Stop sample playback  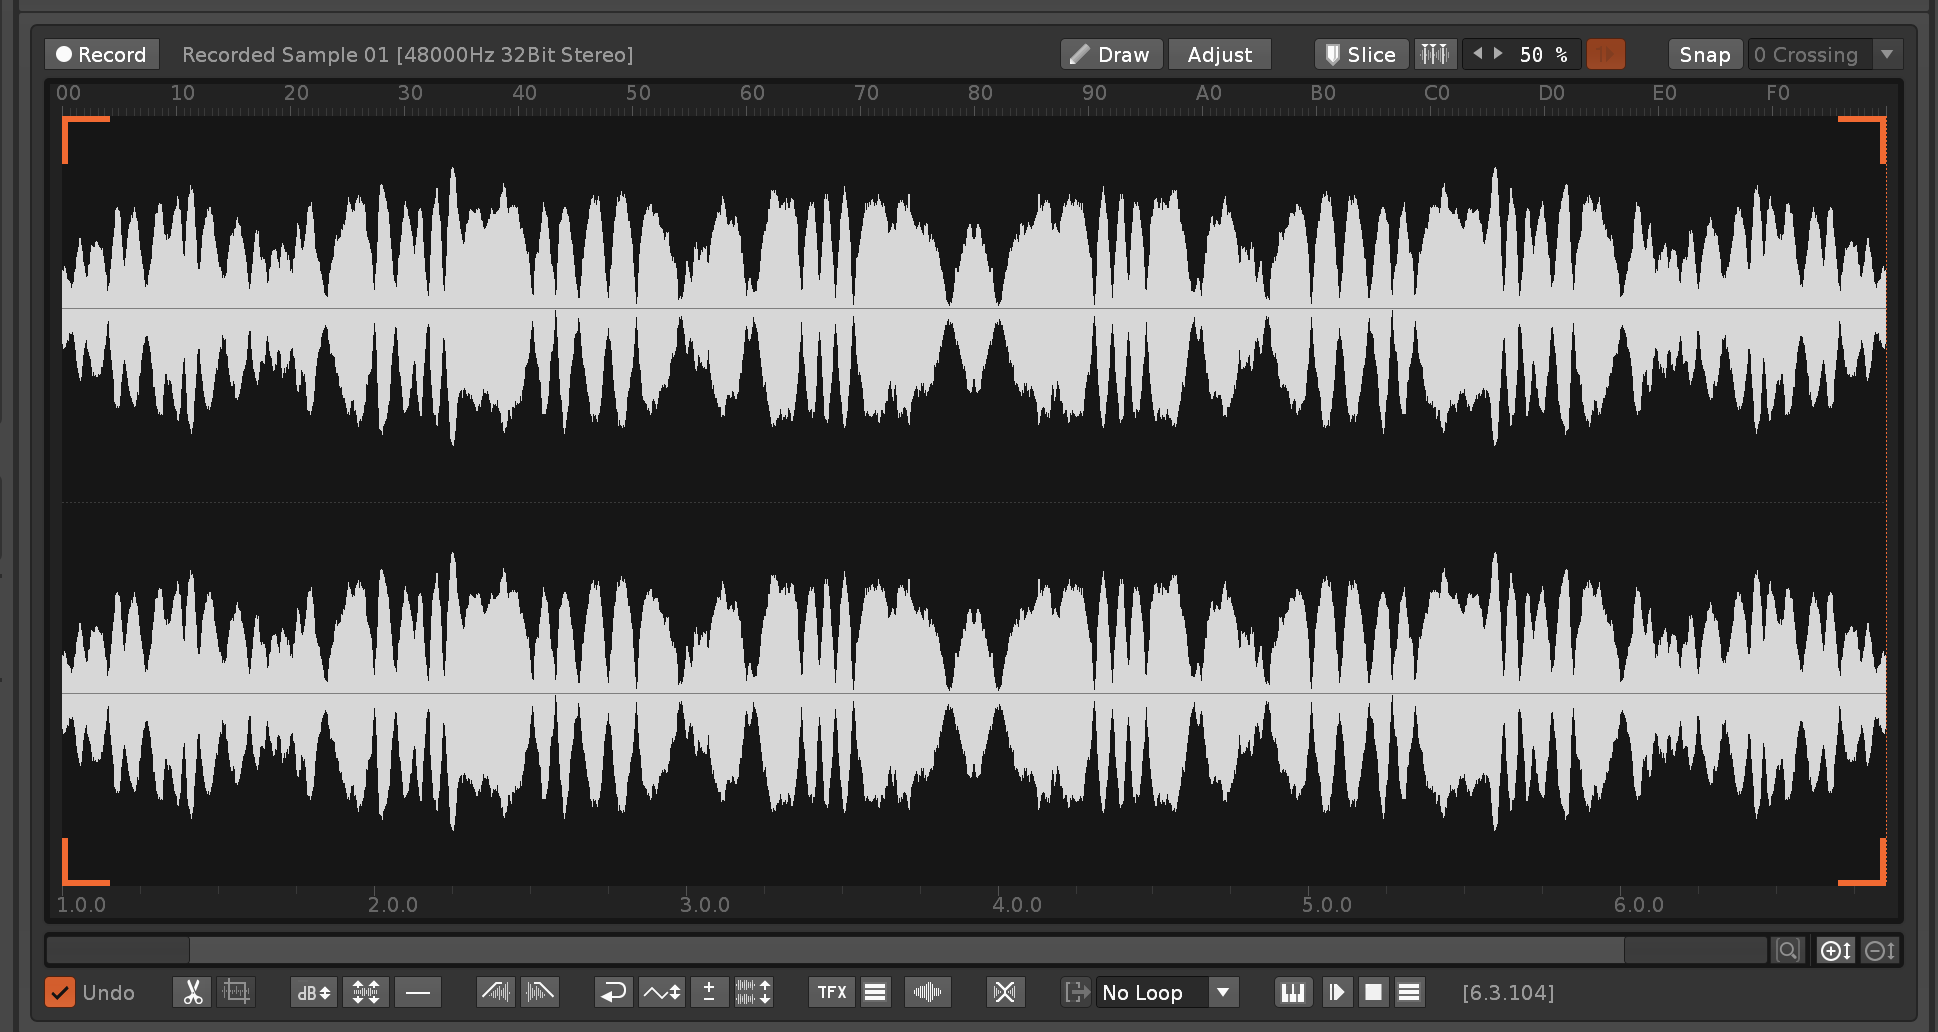1373,992
